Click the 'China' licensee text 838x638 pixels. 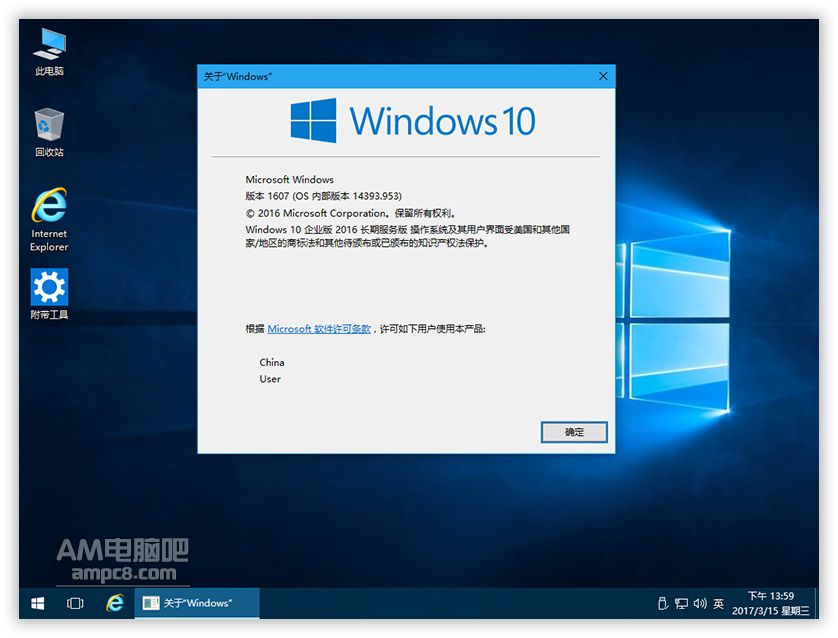coord(271,362)
